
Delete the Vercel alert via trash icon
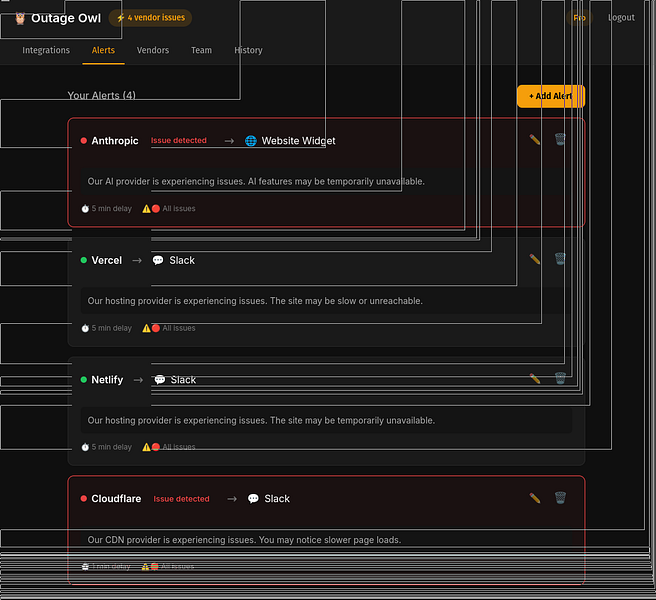[x=560, y=259]
